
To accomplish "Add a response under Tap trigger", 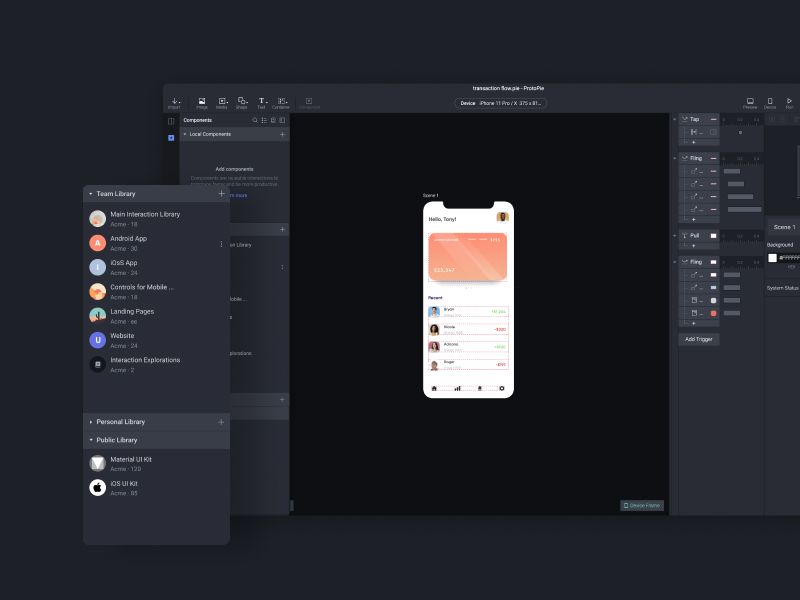I will (693, 142).
